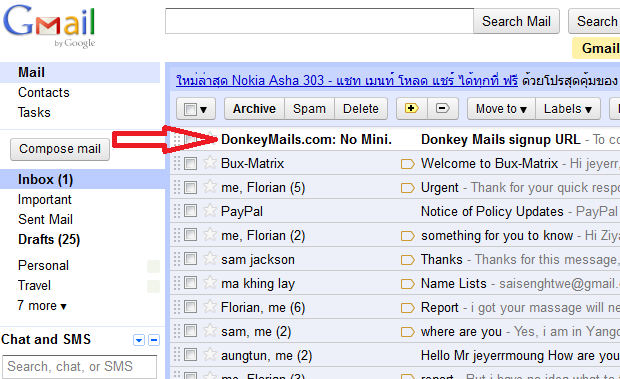Open the Move to dropdown
620x379 pixels.
[x=501, y=108]
